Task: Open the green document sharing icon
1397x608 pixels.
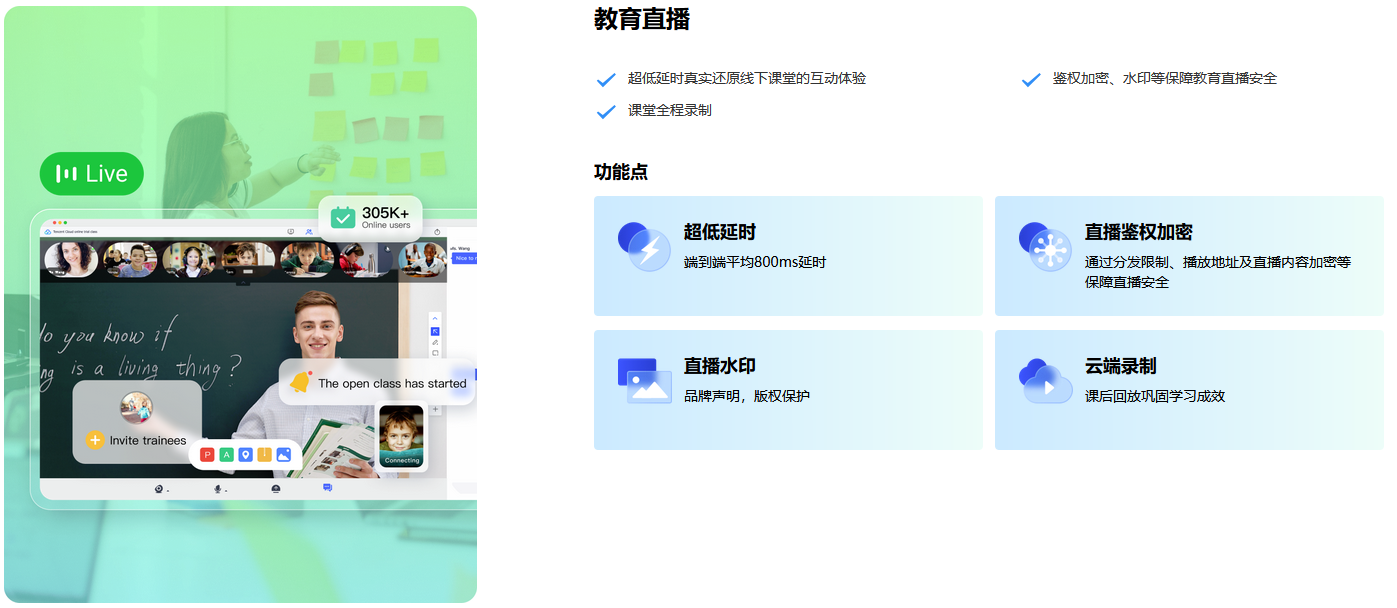Action: pos(226,454)
